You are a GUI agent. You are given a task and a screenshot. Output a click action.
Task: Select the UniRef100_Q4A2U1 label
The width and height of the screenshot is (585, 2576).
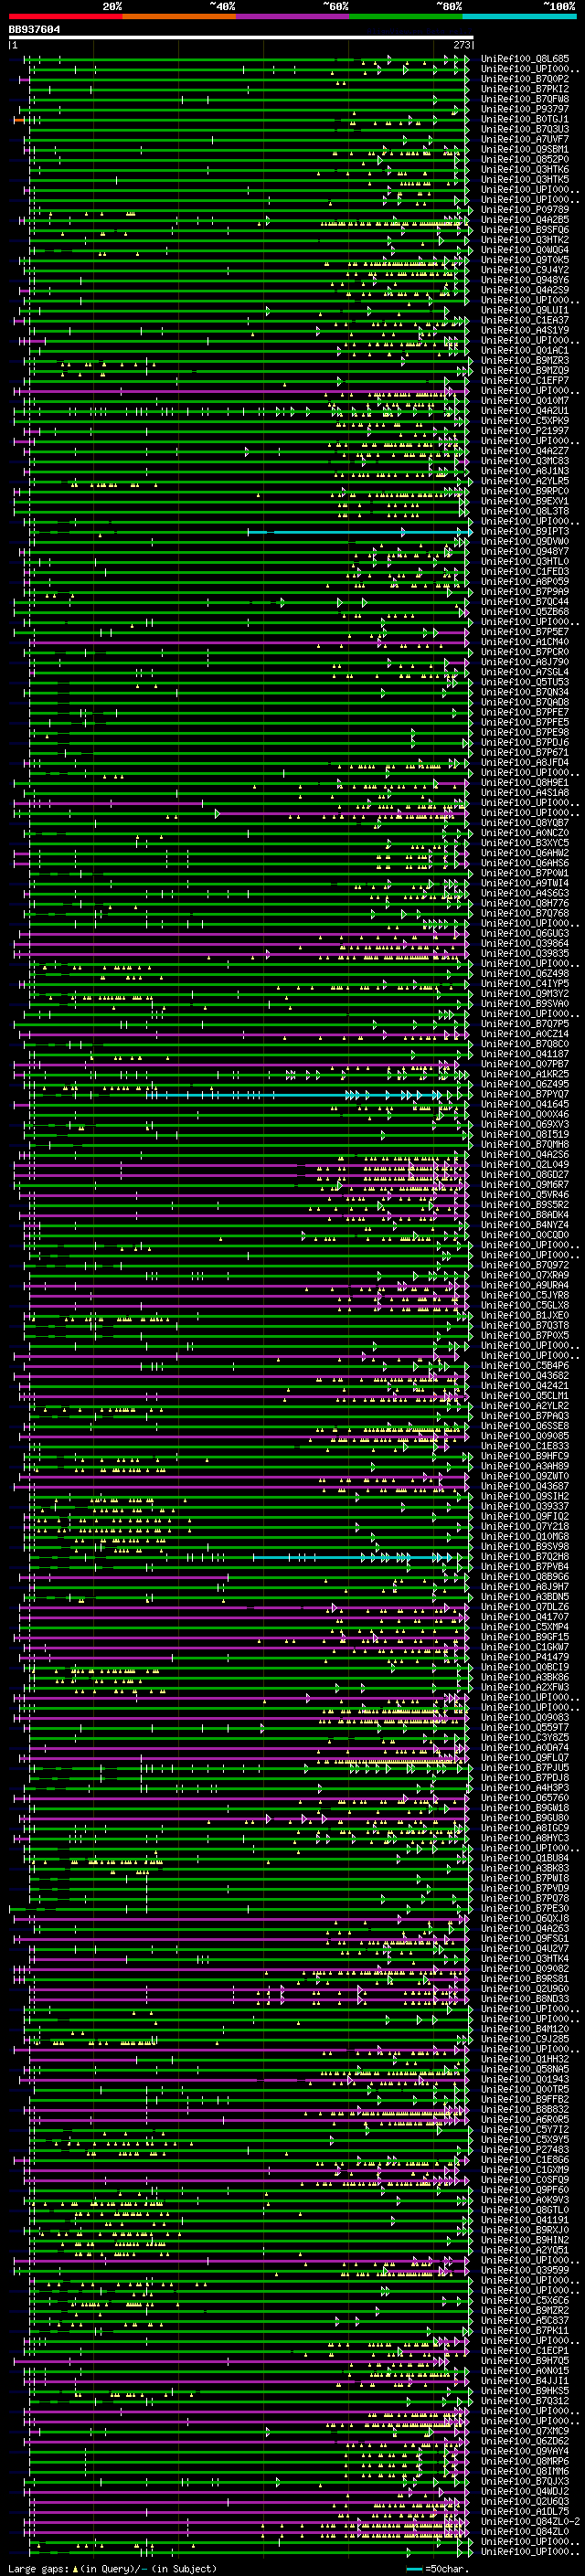[525, 411]
